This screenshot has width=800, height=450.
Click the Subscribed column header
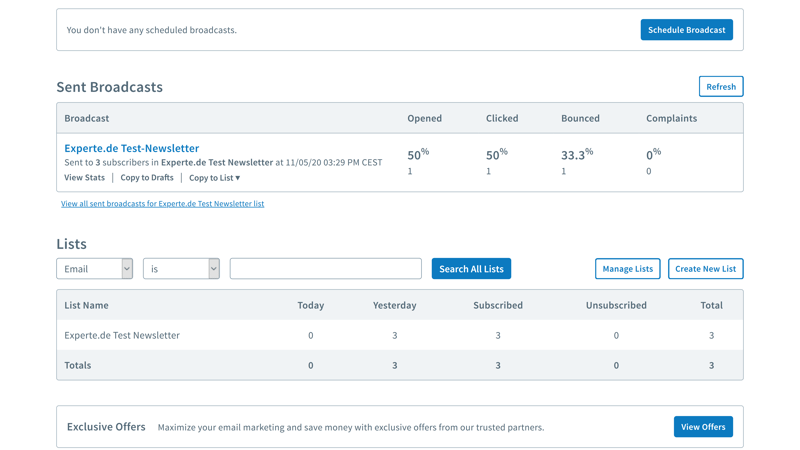click(498, 306)
